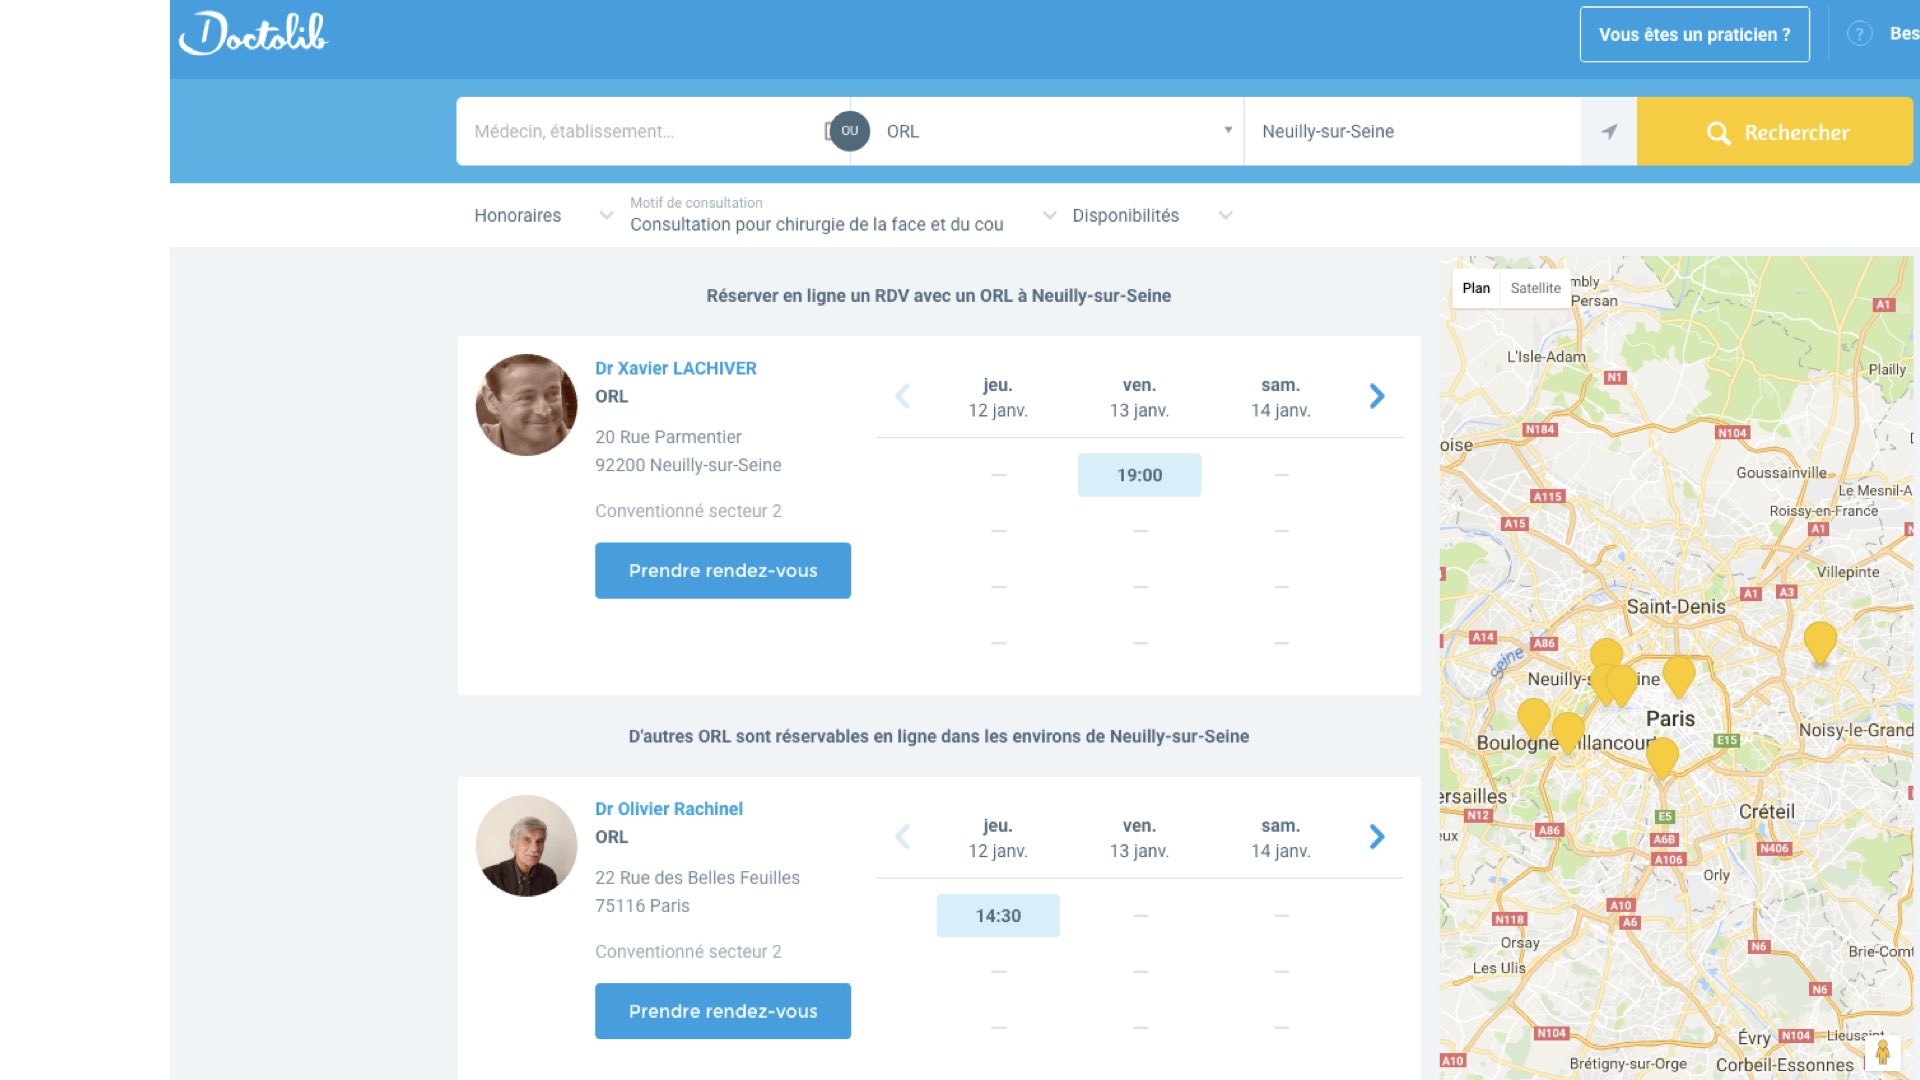
Task: Open the Honoraires filter dropdown
Action: (x=543, y=216)
